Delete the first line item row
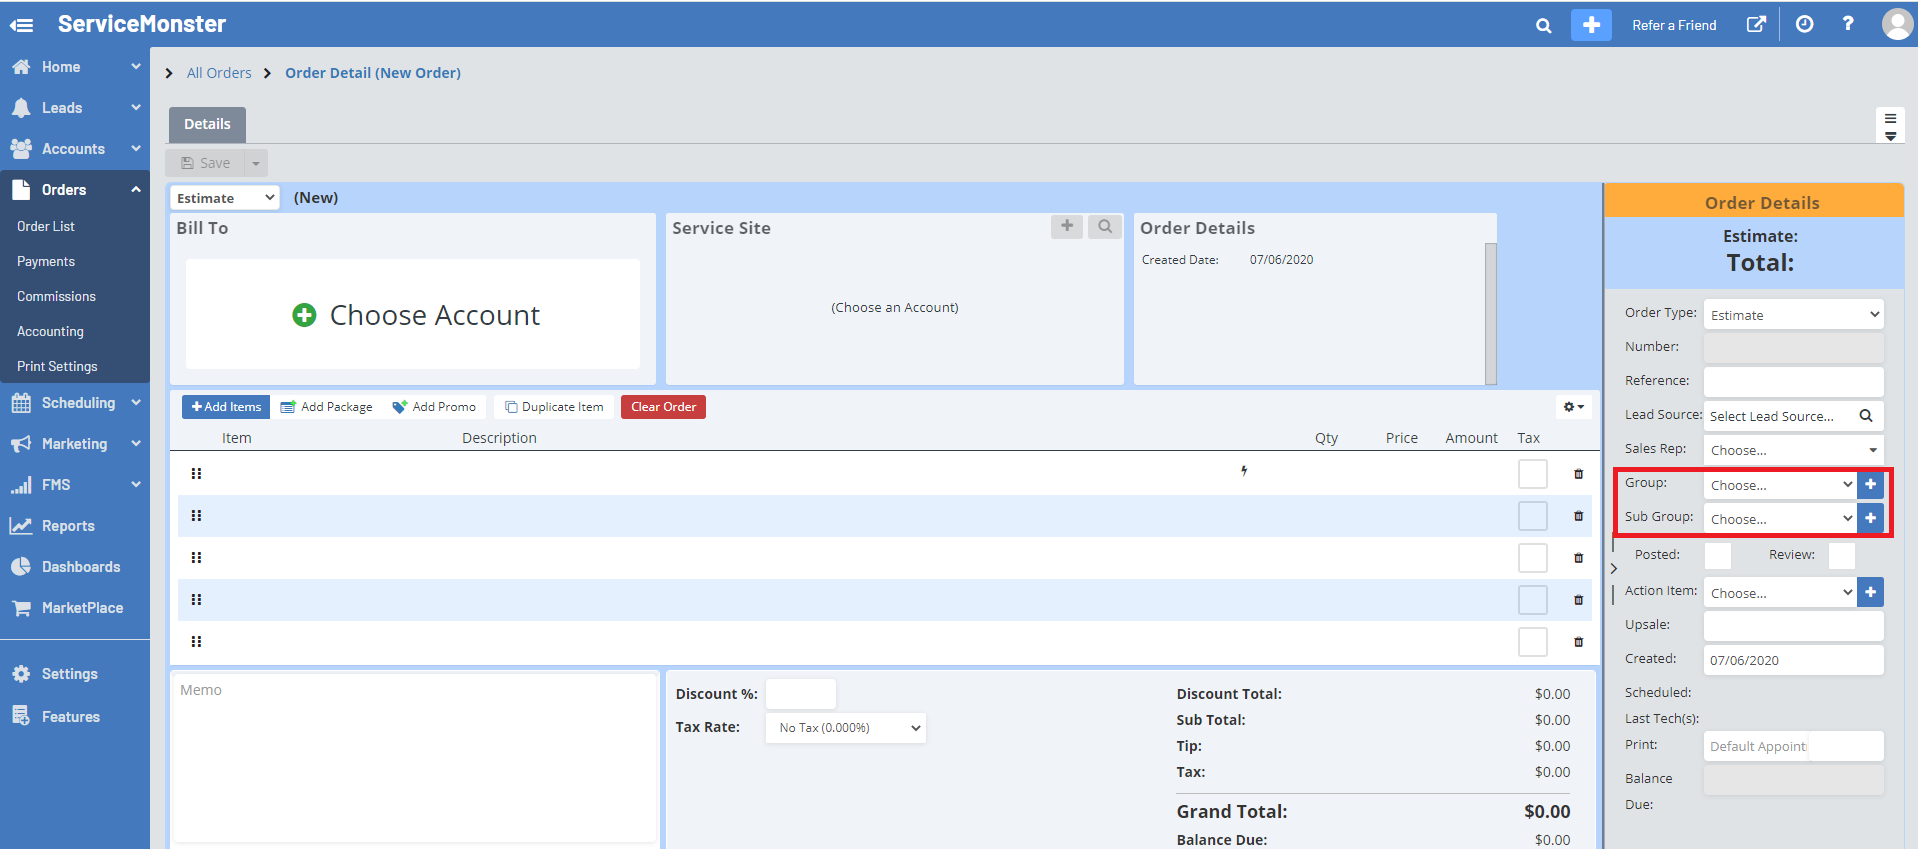This screenshot has width=1918, height=849. coord(1578,474)
